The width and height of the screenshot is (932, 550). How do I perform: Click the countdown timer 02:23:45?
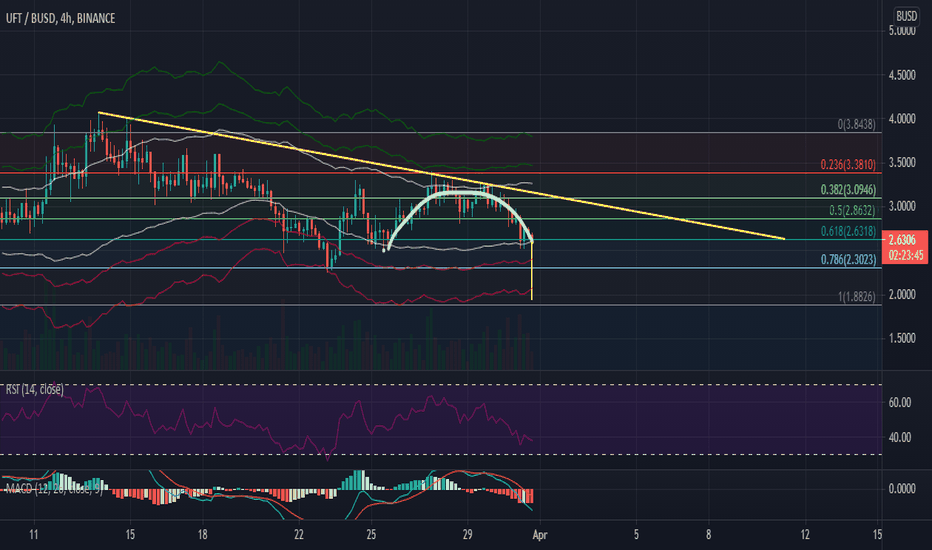pos(906,255)
